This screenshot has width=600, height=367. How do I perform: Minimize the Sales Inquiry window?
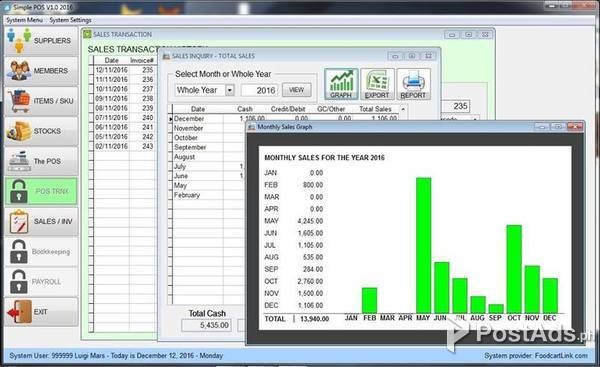pyautogui.click(x=395, y=56)
